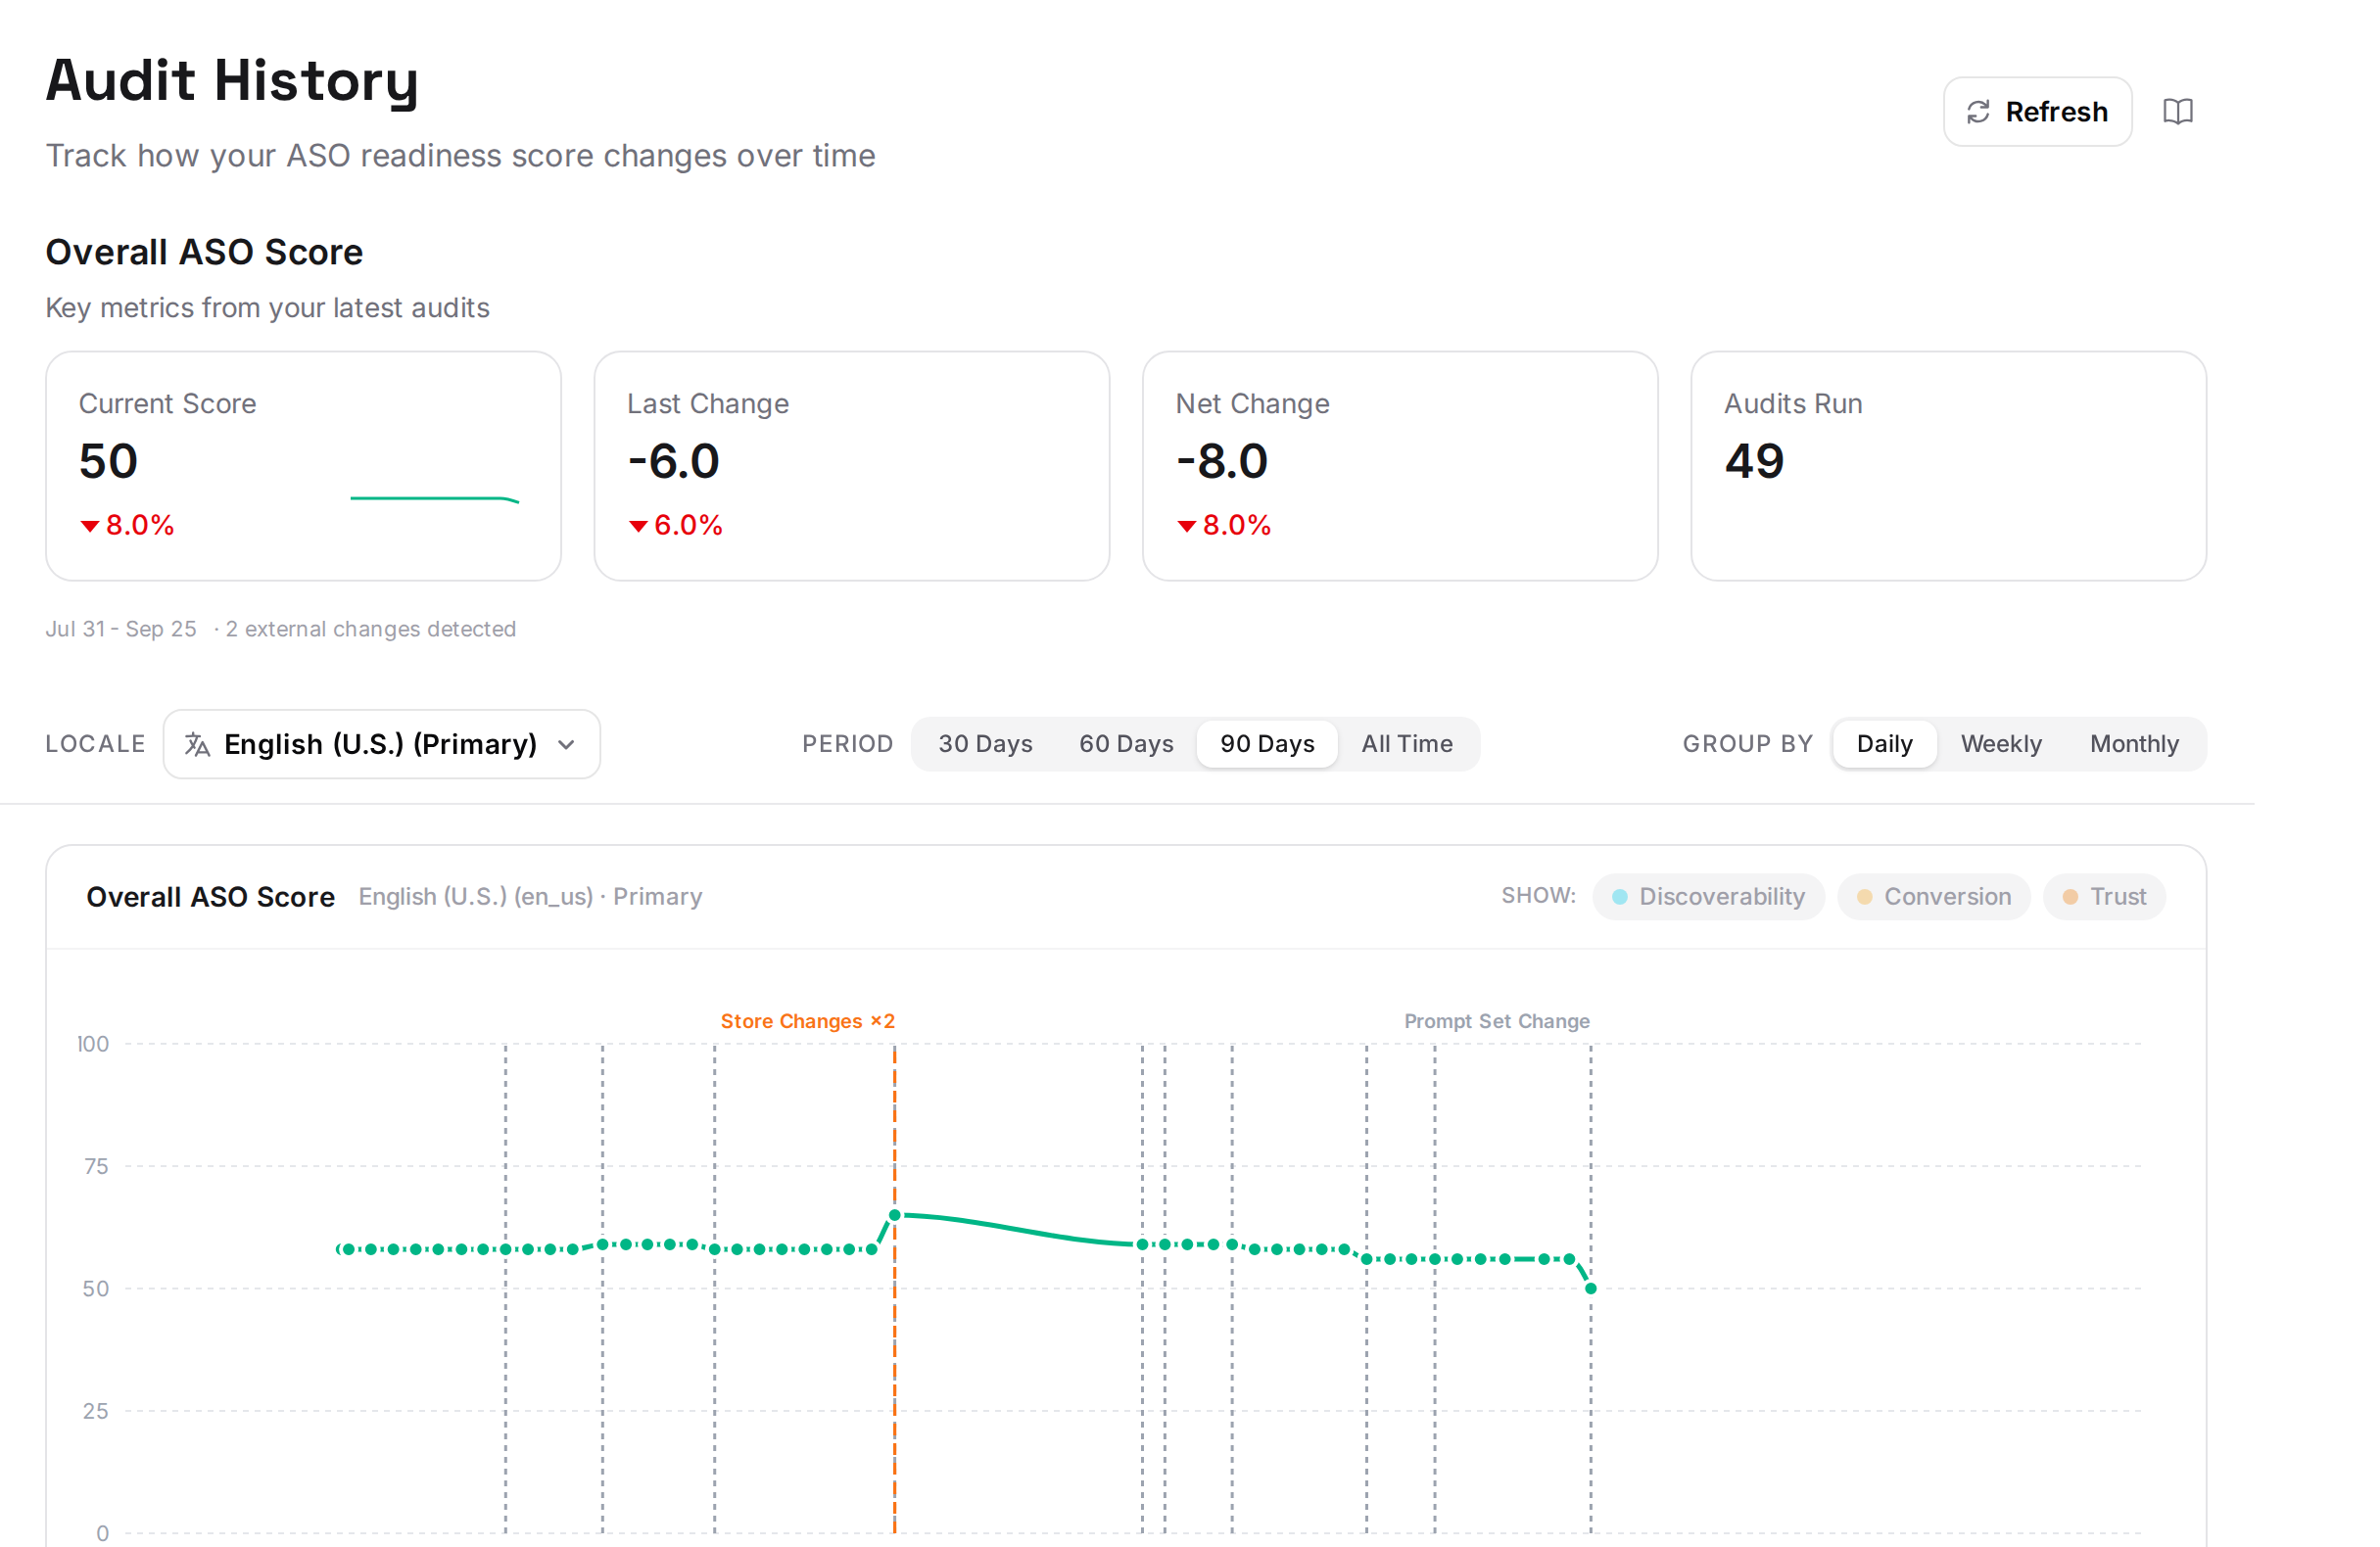
Task: Click the Store Changes ×2 marker label
Action: tap(808, 1022)
